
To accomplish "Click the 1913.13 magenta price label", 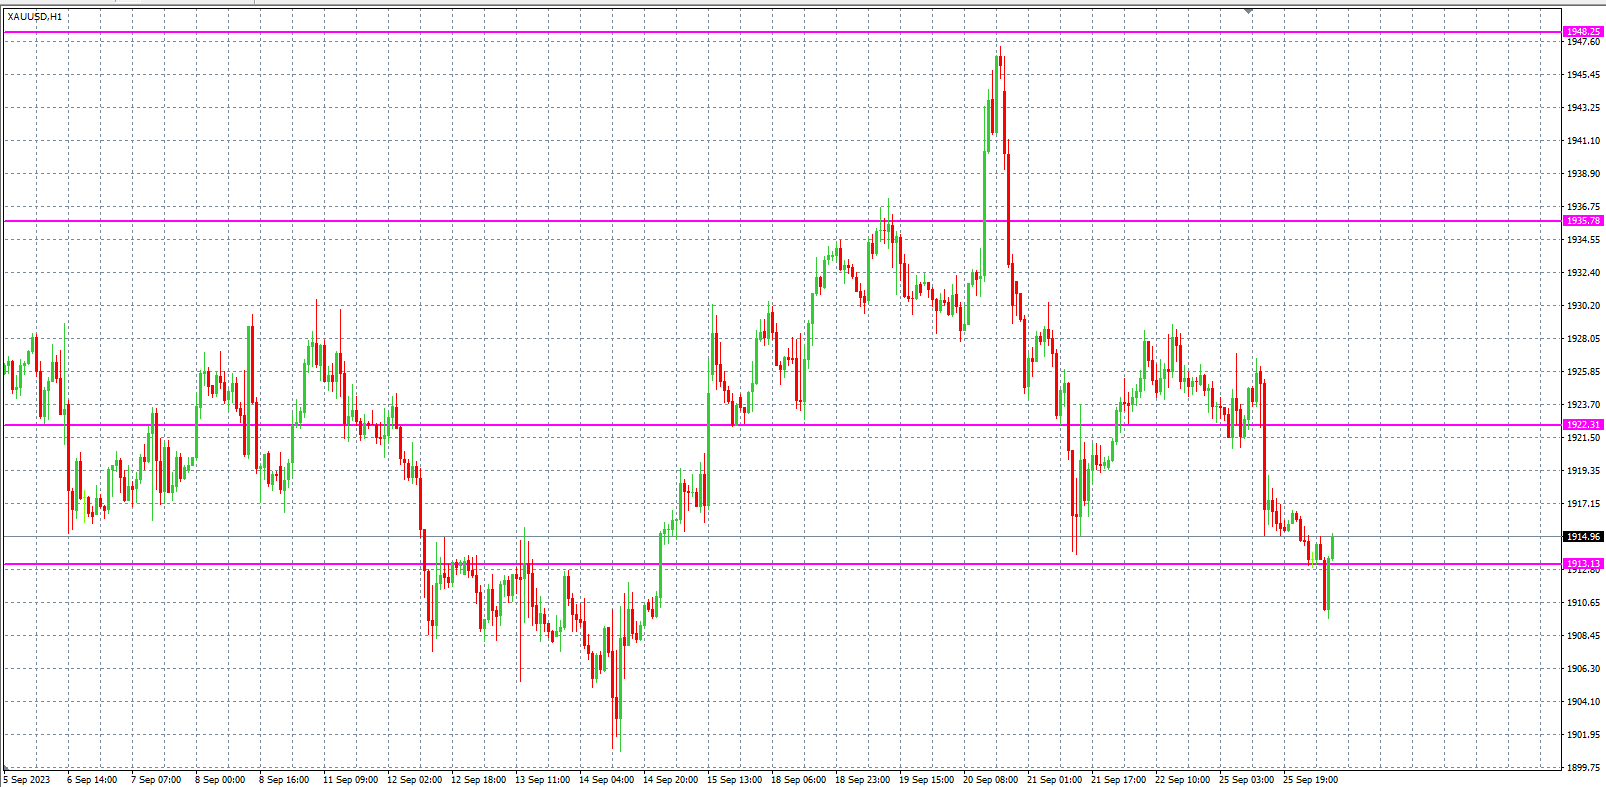I will [1583, 564].
